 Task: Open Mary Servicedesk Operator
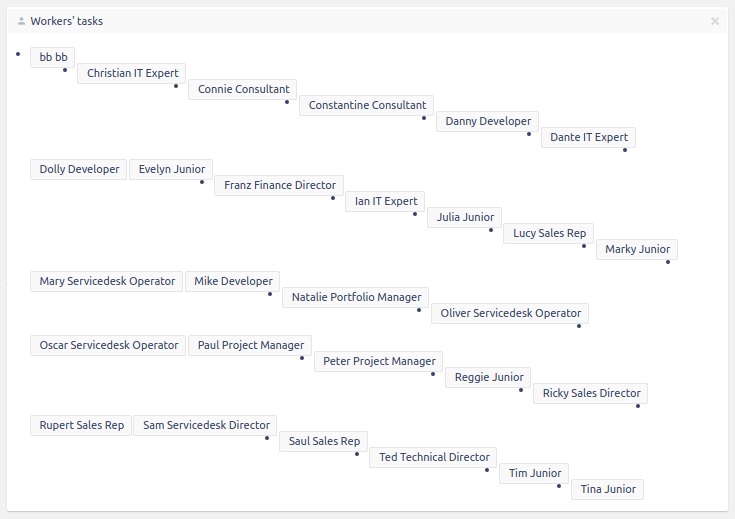(x=107, y=281)
